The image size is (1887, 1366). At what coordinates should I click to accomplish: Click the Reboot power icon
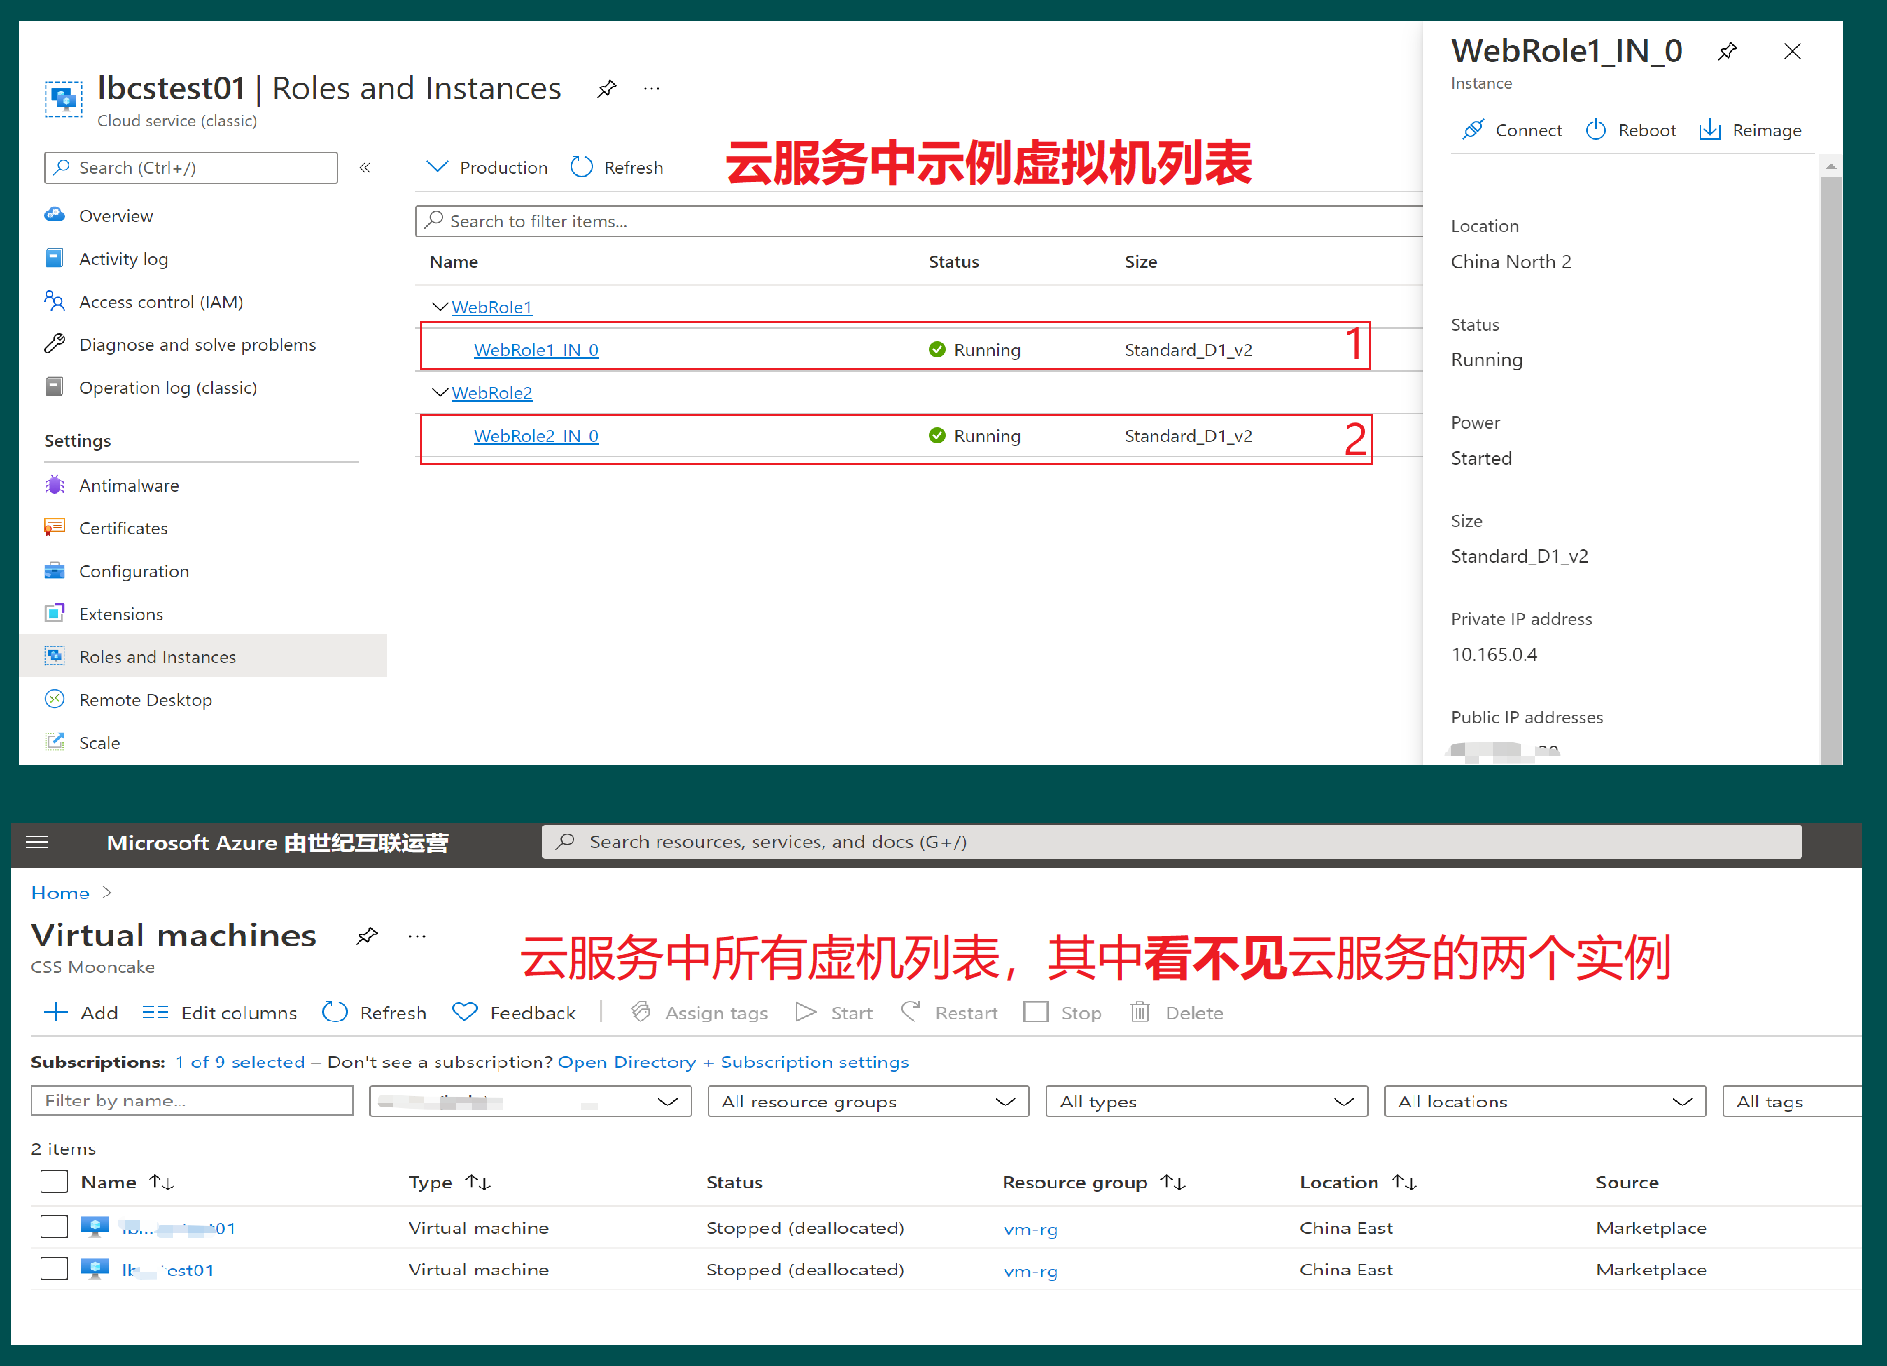(1596, 130)
